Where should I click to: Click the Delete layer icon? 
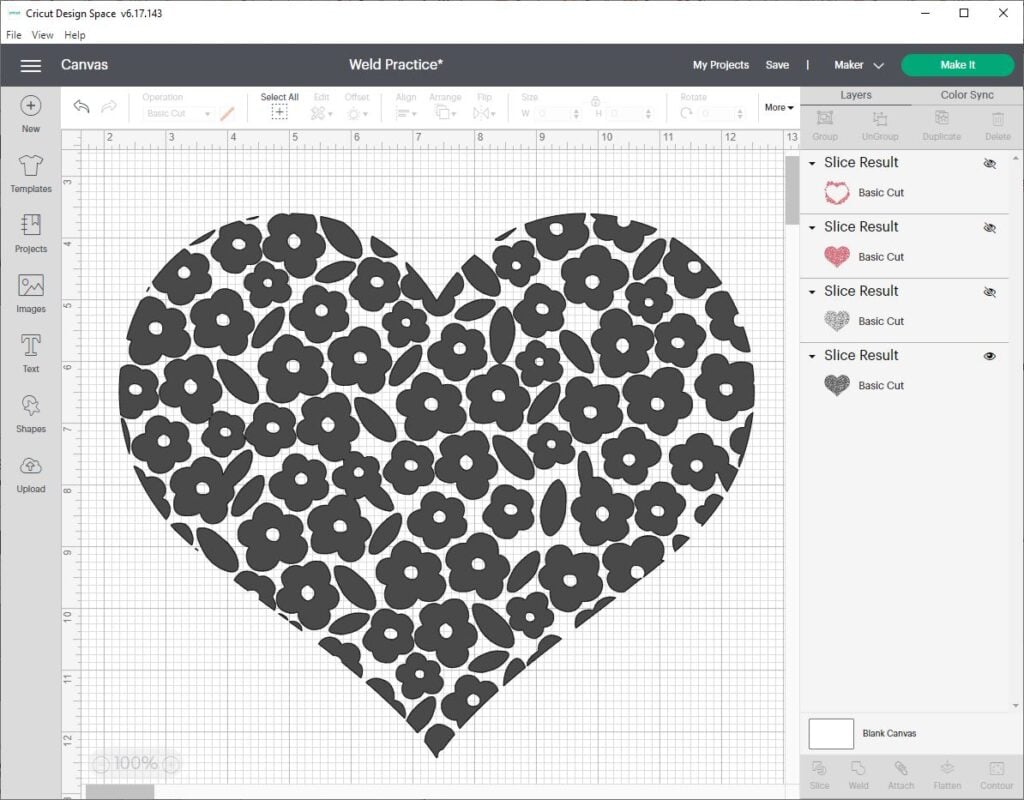point(998,118)
